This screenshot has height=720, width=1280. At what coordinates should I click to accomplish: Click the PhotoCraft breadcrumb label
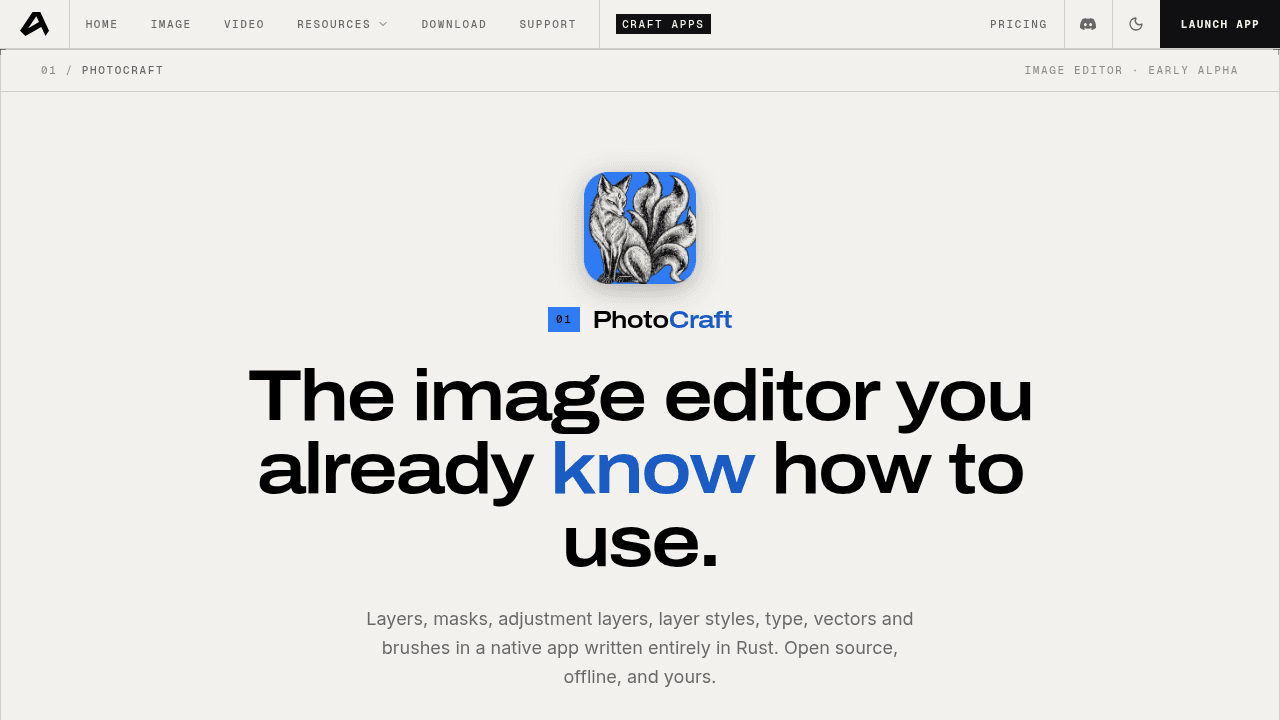click(123, 70)
